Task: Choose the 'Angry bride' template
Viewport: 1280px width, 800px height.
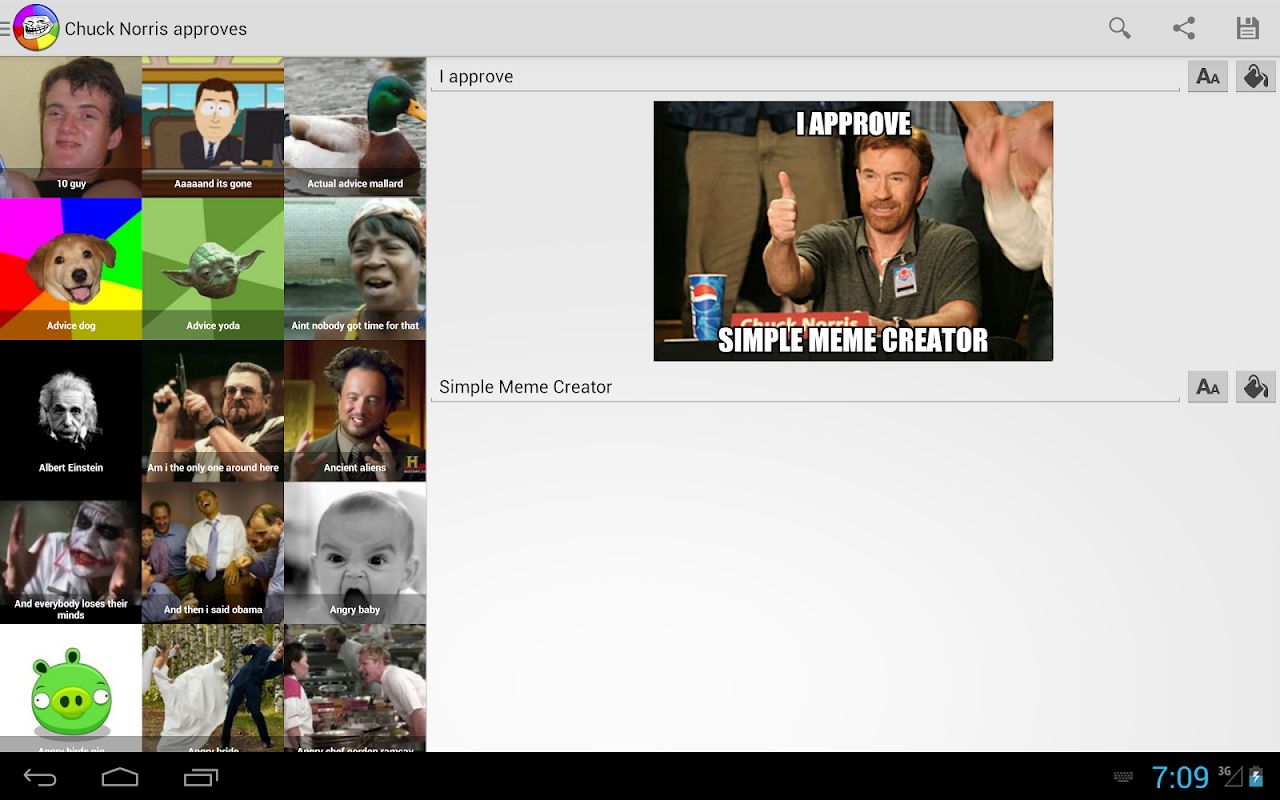Action: click(213, 688)
